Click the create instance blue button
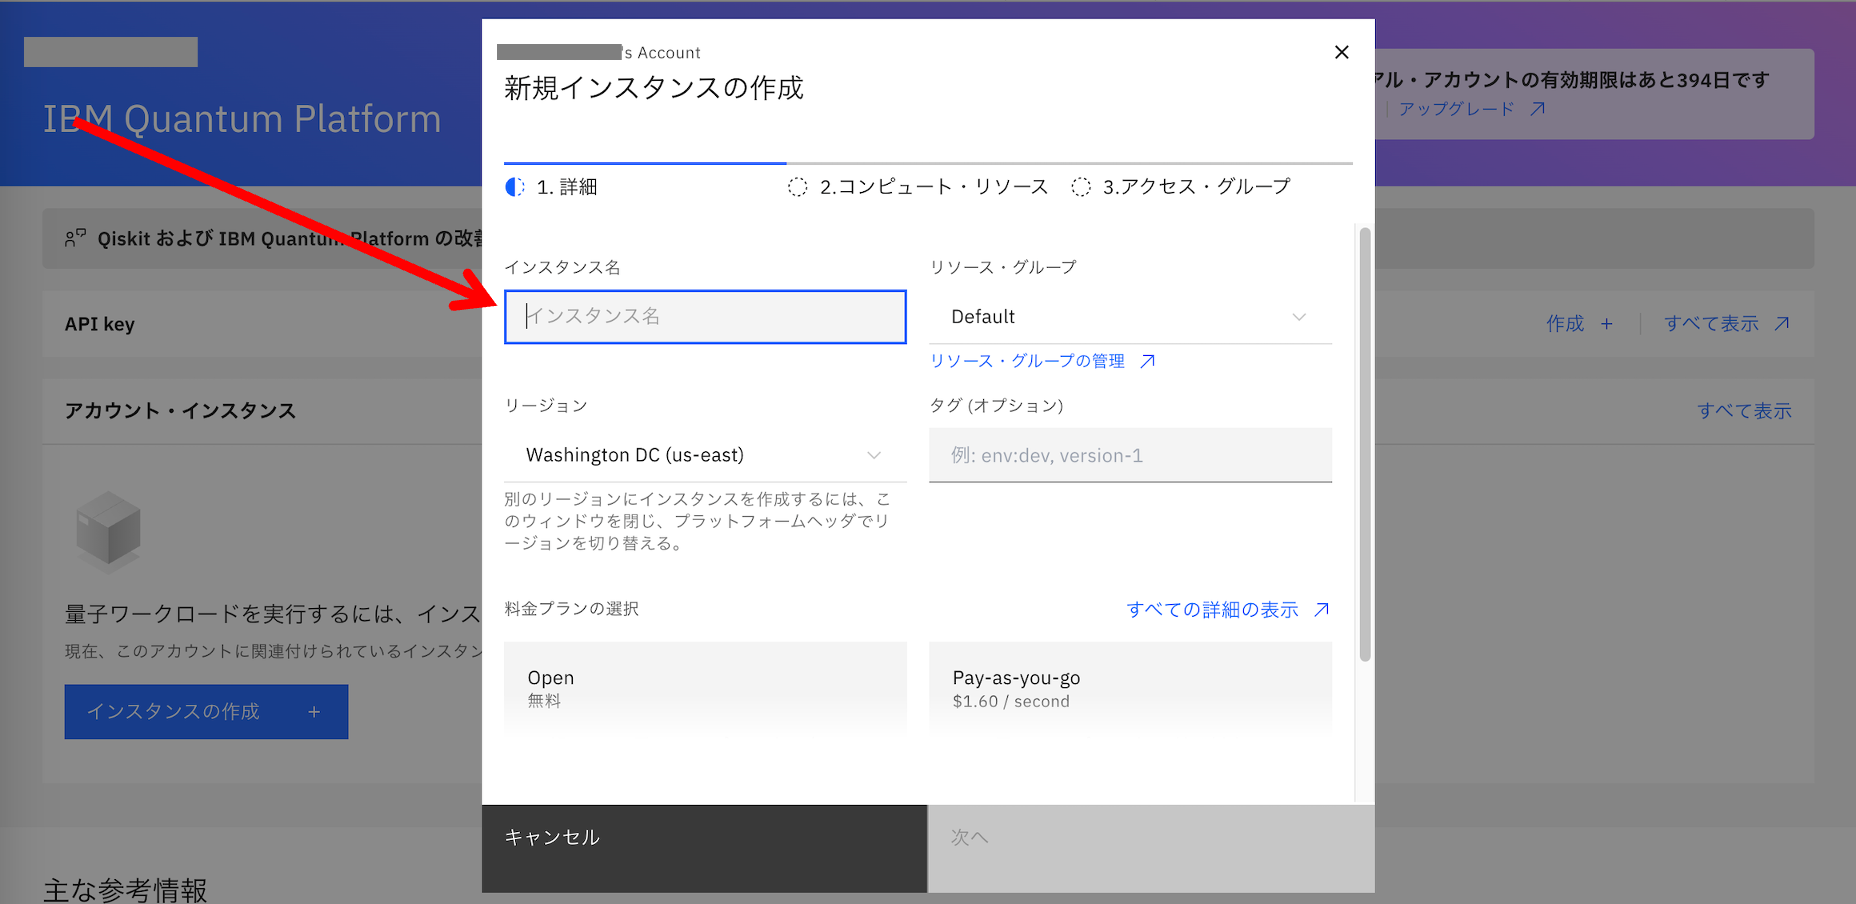This screenshot has width=1856, height=904. [206, 712]
